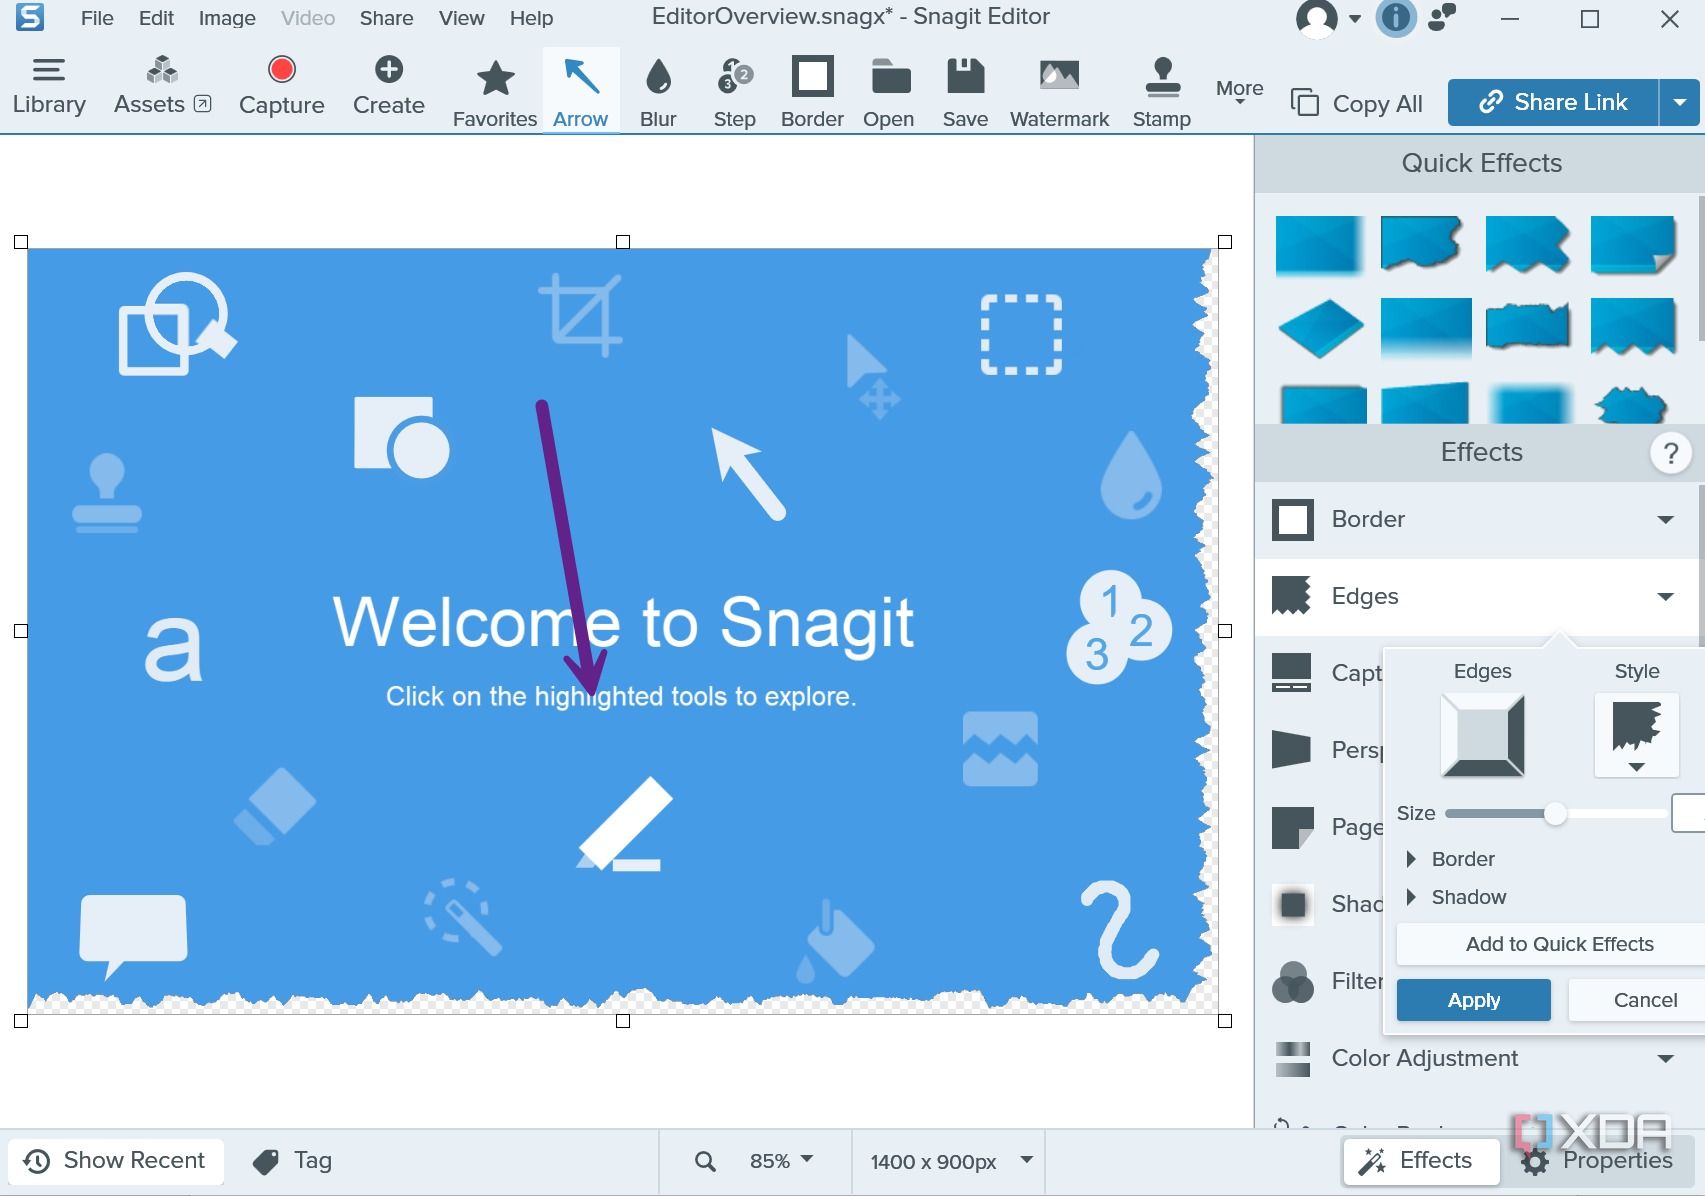Open the Share Link dropdown arrow
1705x1196 pixels.
(1680, 102)
